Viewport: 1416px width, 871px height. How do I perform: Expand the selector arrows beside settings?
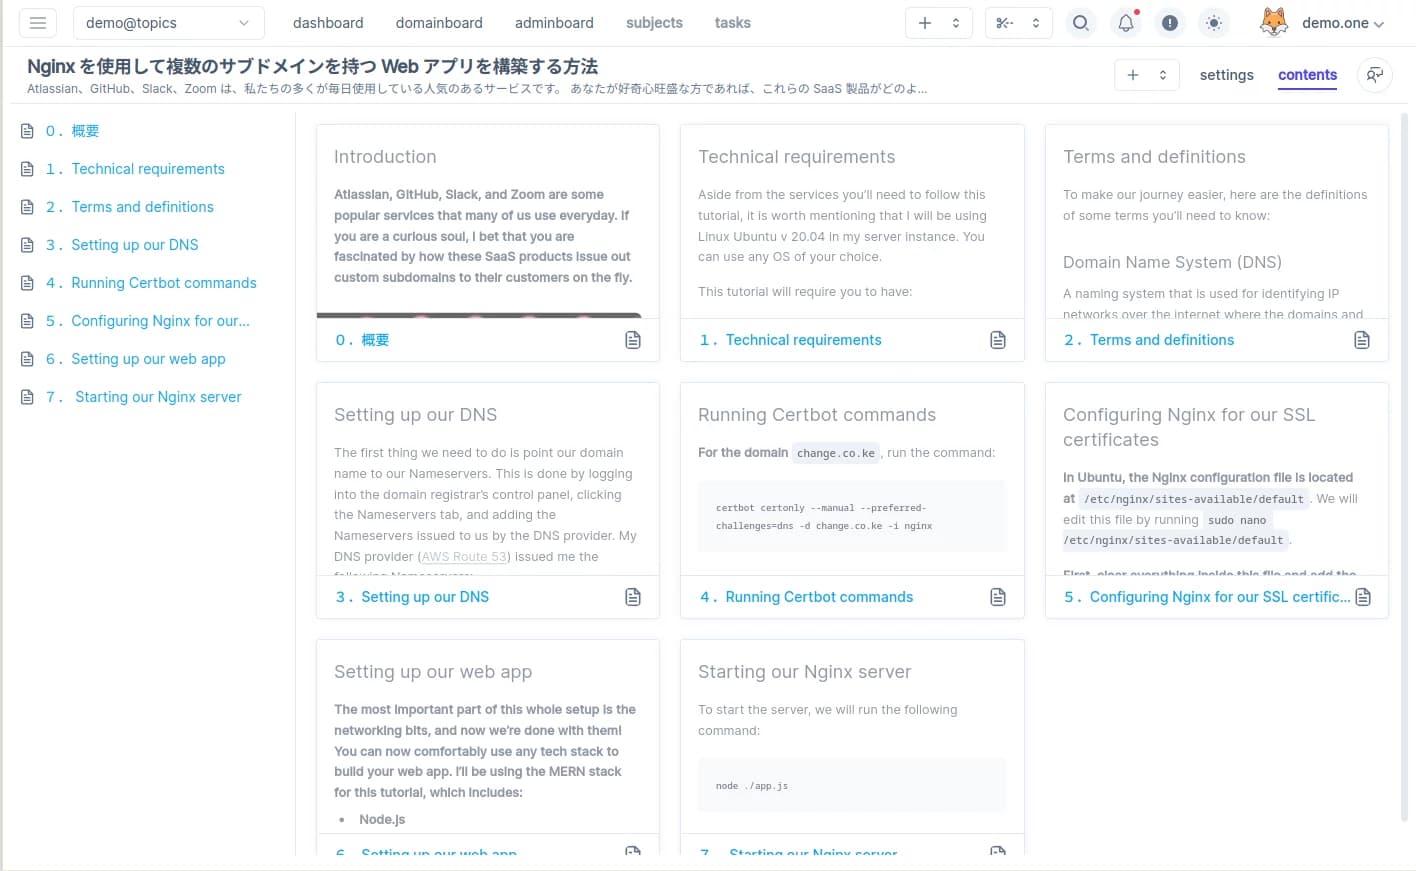(1163, 75)
